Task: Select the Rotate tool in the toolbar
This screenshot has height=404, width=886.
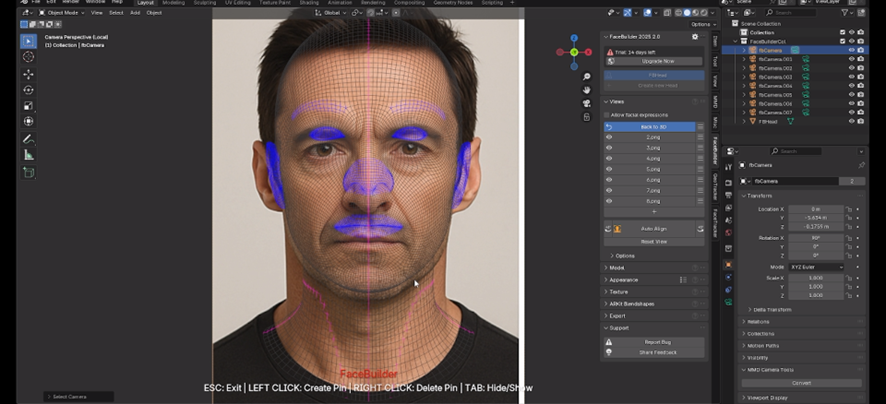Action: tap(28, 90)
